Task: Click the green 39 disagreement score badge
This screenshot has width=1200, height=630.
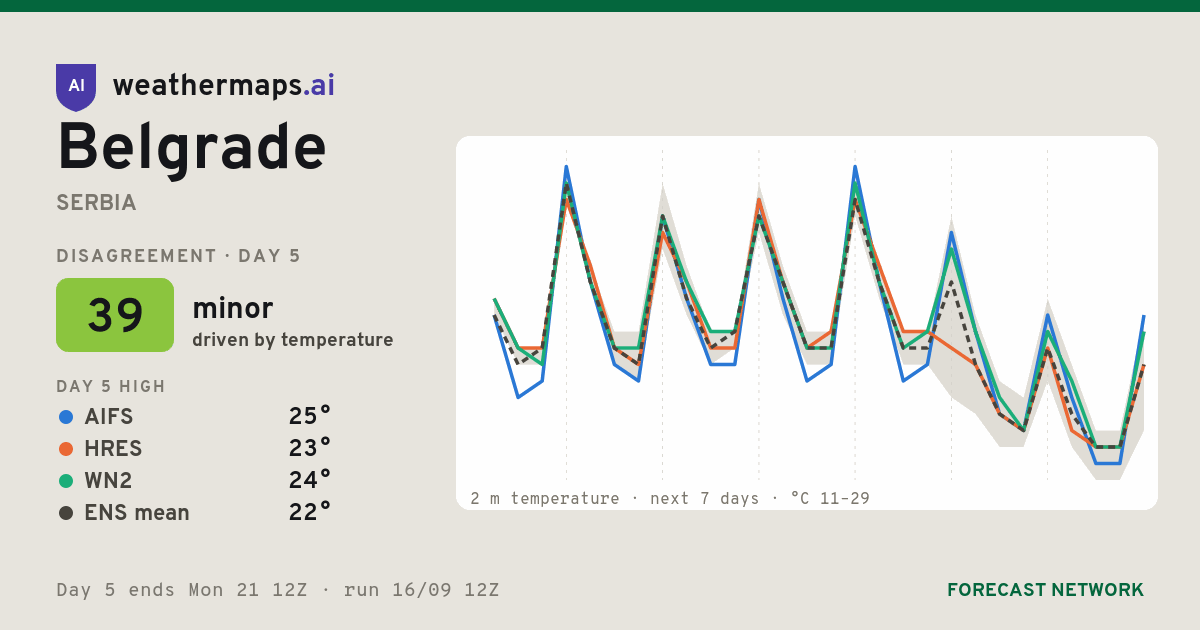Action: tap(115, 315)
